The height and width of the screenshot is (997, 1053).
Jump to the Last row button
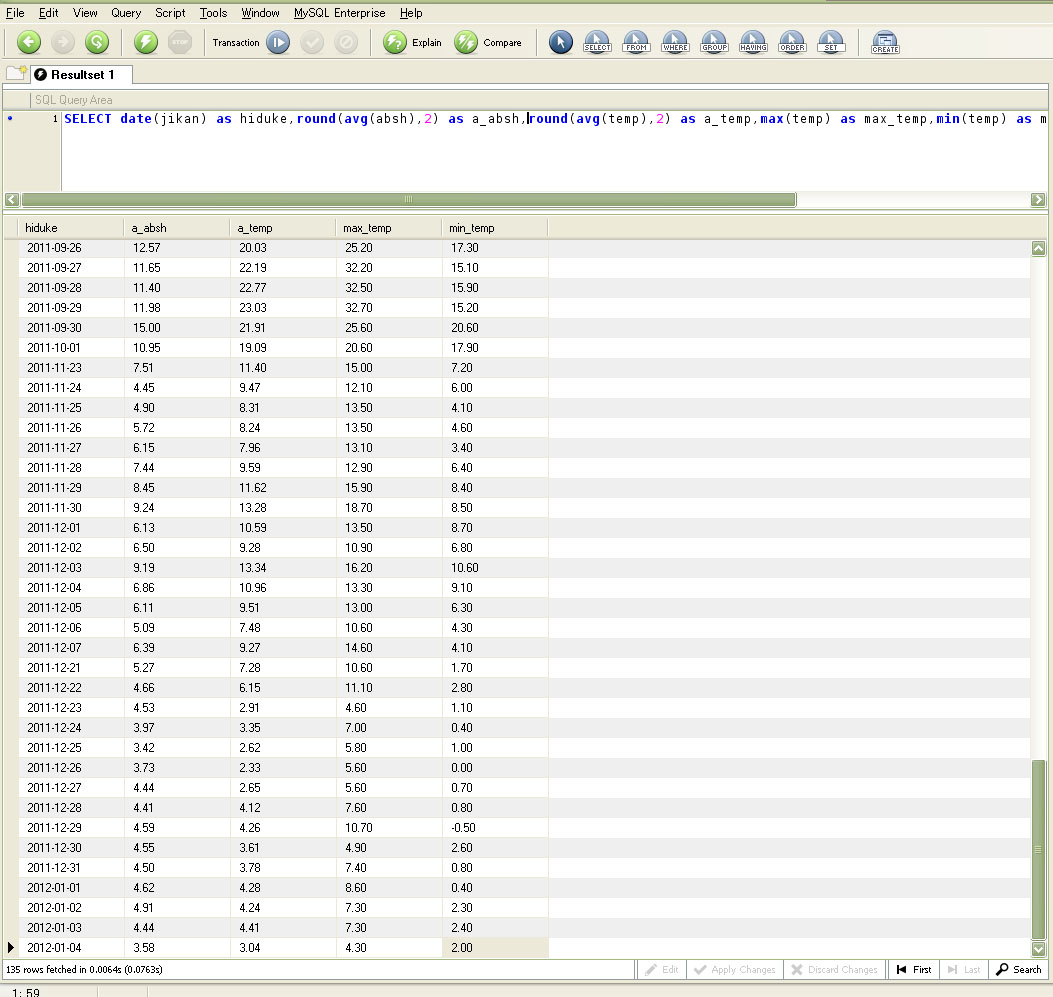[x=964, y=969]
